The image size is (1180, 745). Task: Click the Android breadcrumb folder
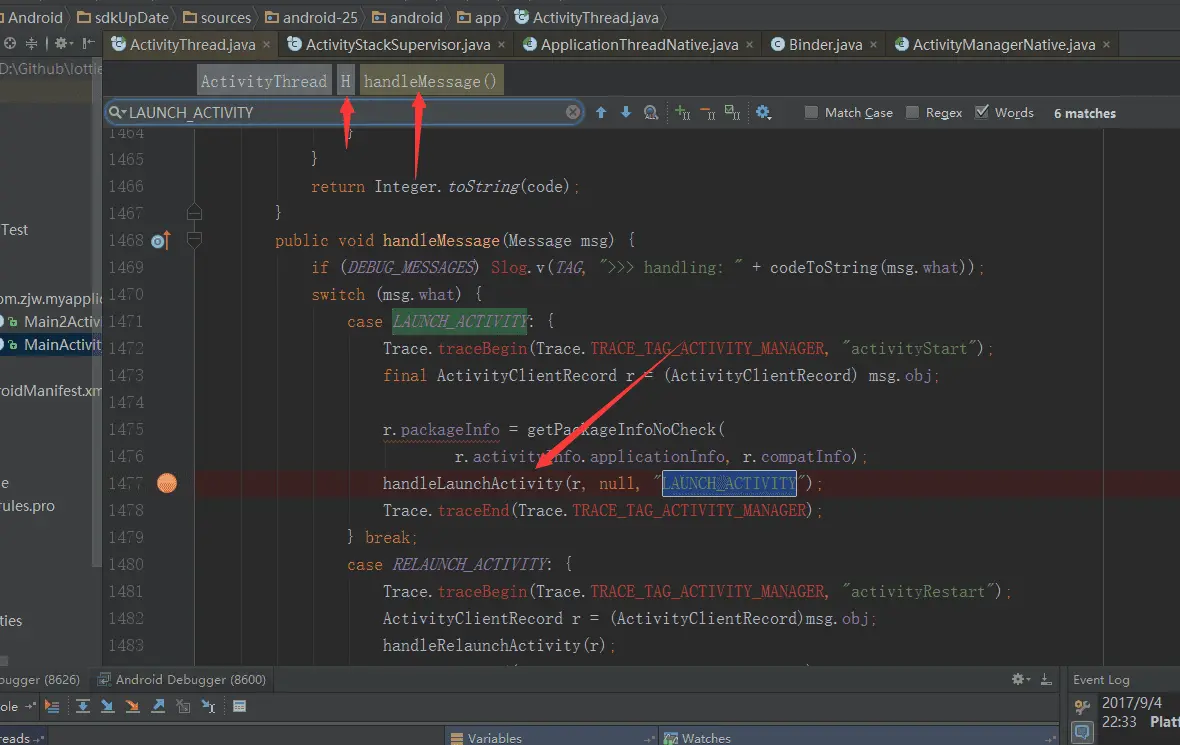point(32,17)
